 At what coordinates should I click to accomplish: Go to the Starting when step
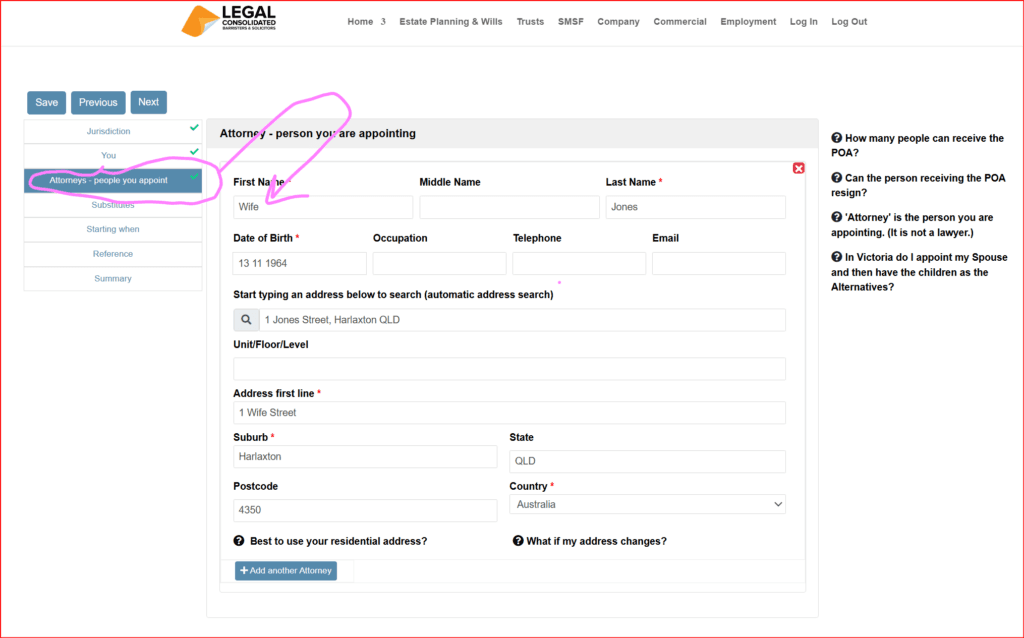click(x=112, y=229)
